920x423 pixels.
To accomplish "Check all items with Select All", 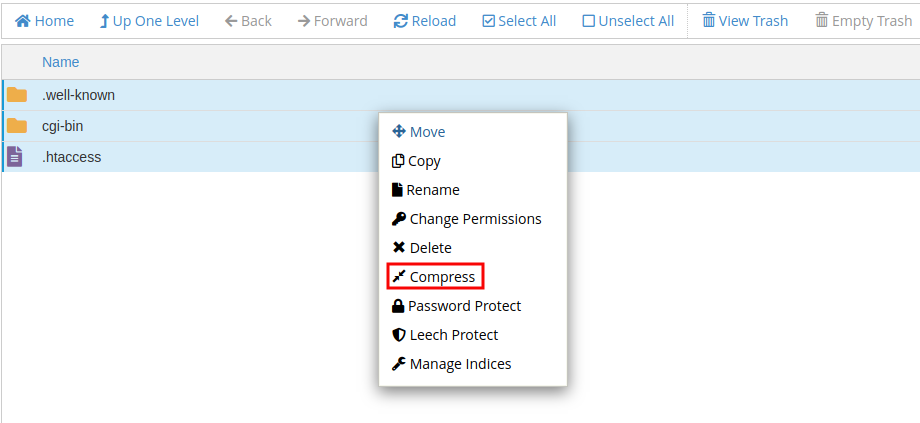I will (519, 22).
